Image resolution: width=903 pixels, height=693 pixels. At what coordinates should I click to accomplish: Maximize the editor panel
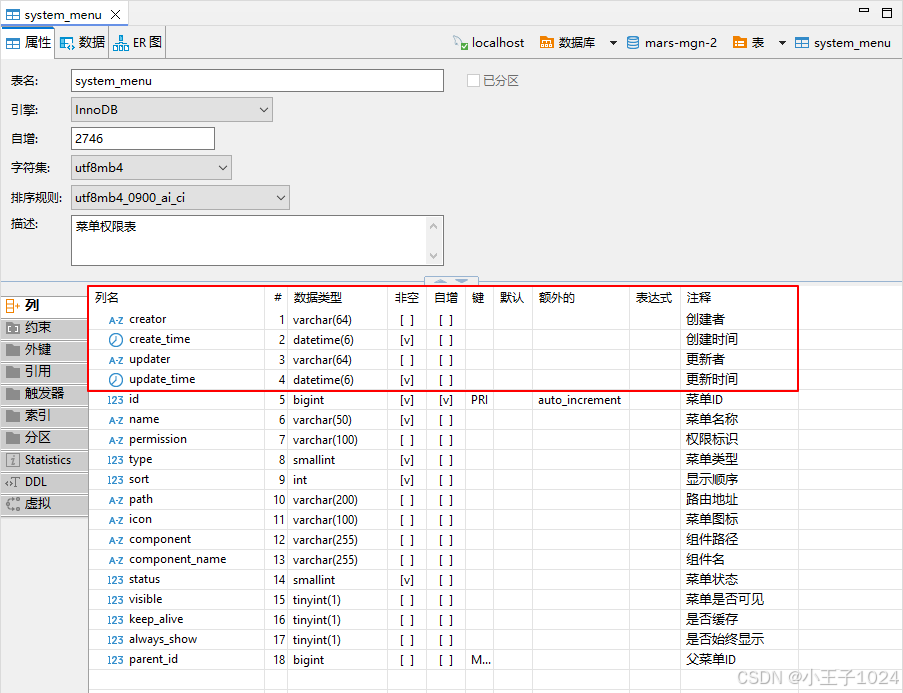pos(887,13)
